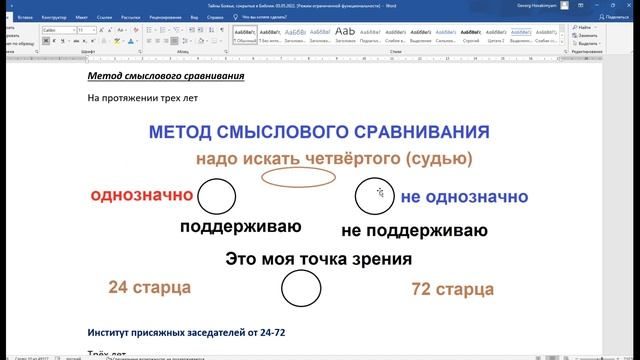Open the Ссылки ribbon tab

click(x=104, y=17)
